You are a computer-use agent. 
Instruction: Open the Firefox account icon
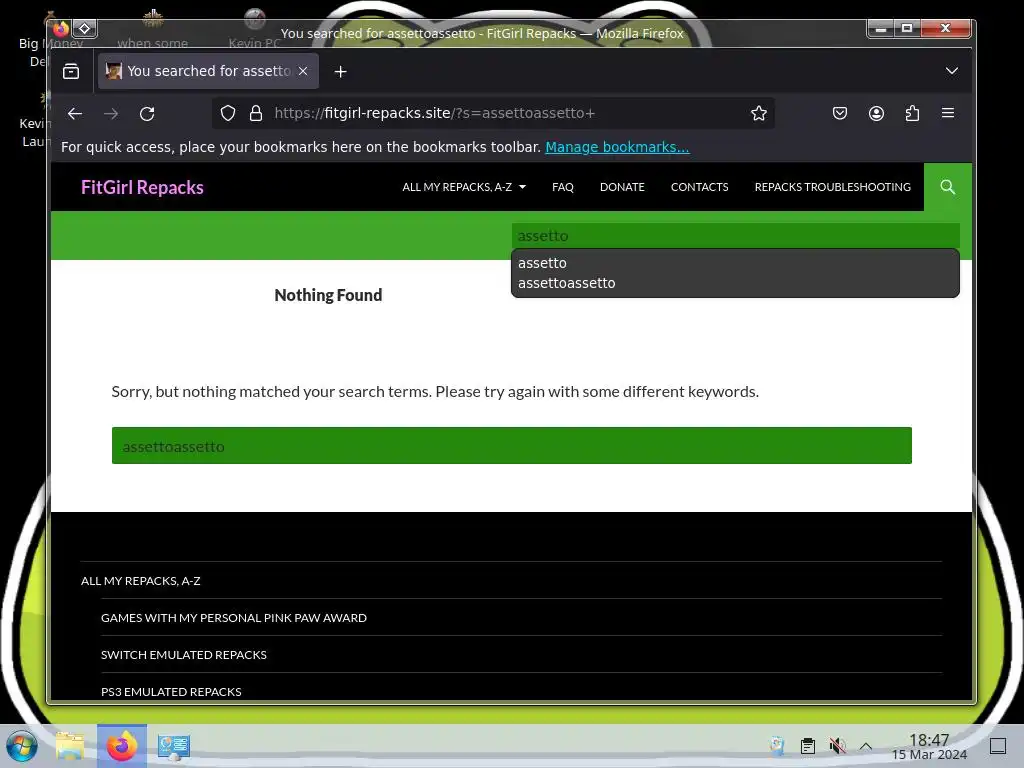click(876, 113)
